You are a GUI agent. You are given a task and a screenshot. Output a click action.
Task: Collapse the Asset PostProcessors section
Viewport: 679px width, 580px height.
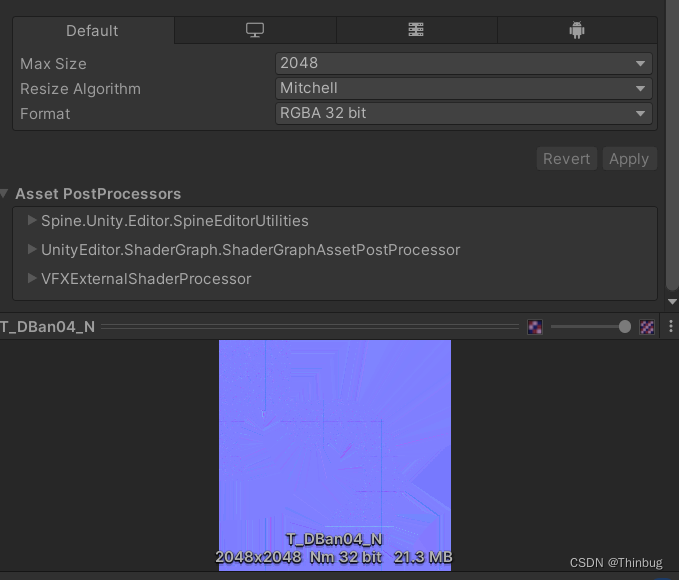click(x=4, y=193)
